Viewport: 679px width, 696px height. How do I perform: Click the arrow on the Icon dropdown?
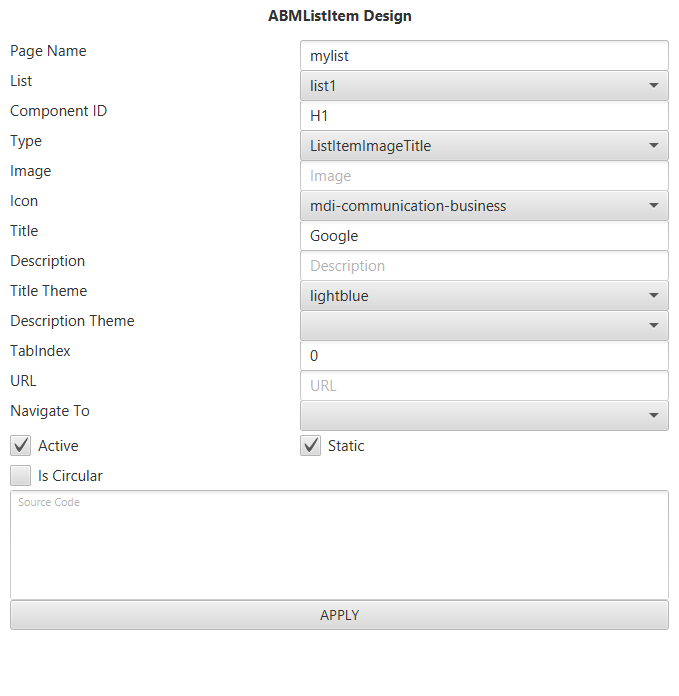point(654,206)
